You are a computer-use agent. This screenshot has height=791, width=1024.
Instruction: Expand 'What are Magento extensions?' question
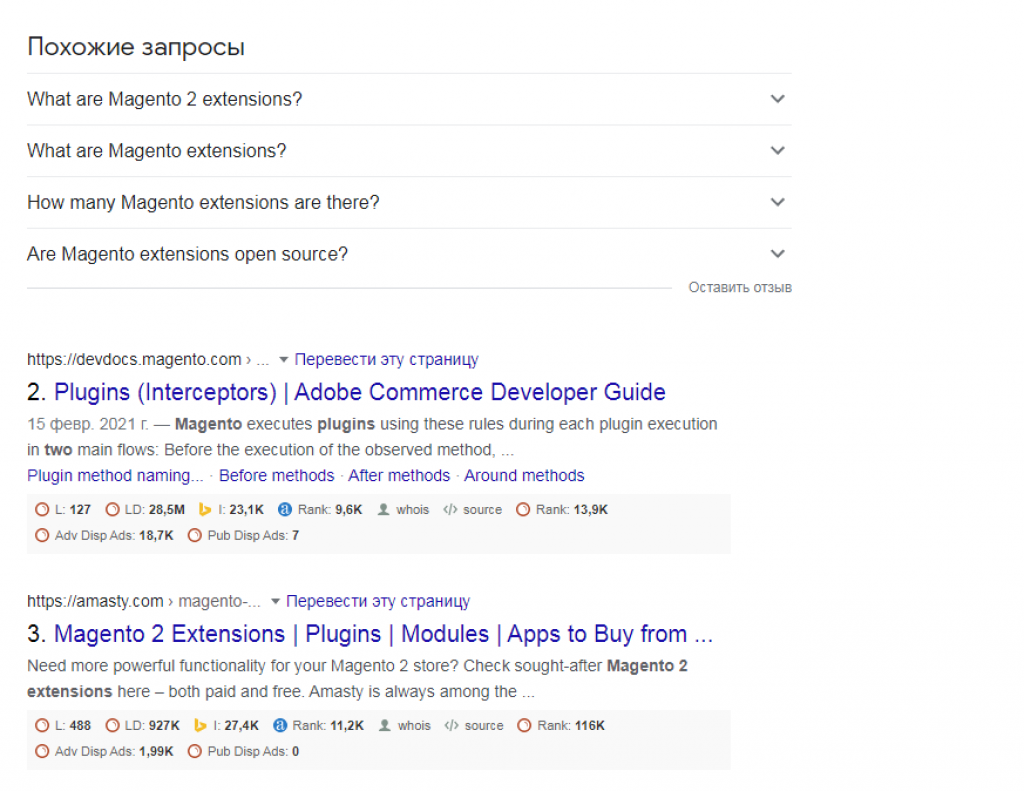777,151
